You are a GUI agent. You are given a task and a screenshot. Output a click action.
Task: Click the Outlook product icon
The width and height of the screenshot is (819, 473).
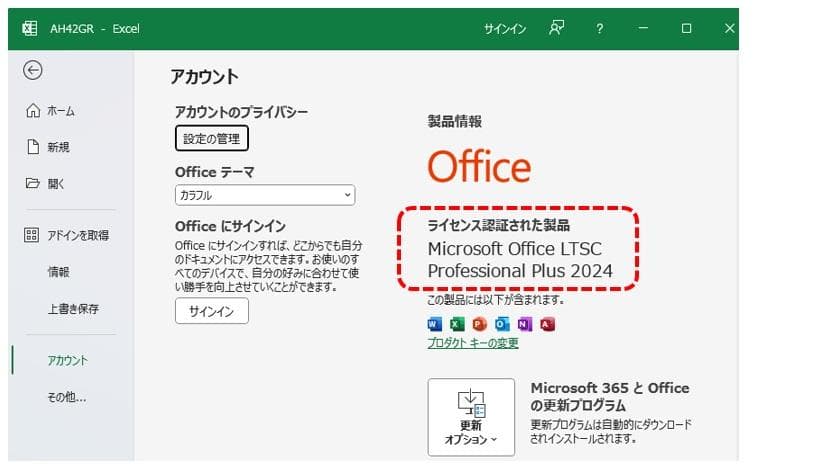coord(502,324)
